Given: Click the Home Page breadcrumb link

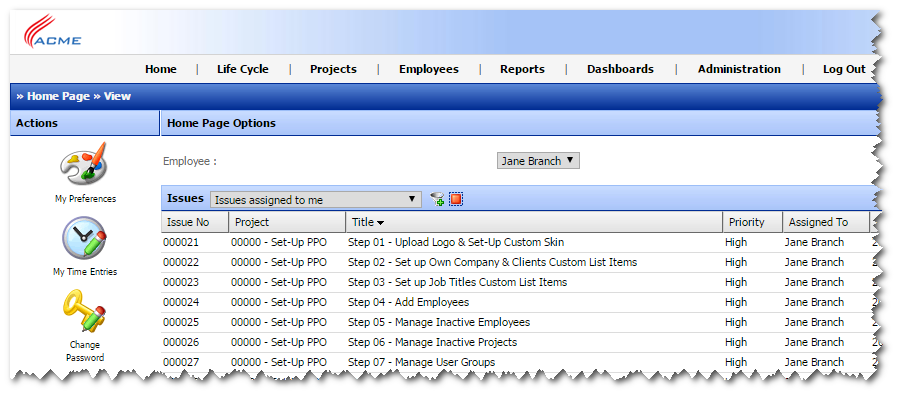Looking at the screenshot, I should (x=59, y=96).
